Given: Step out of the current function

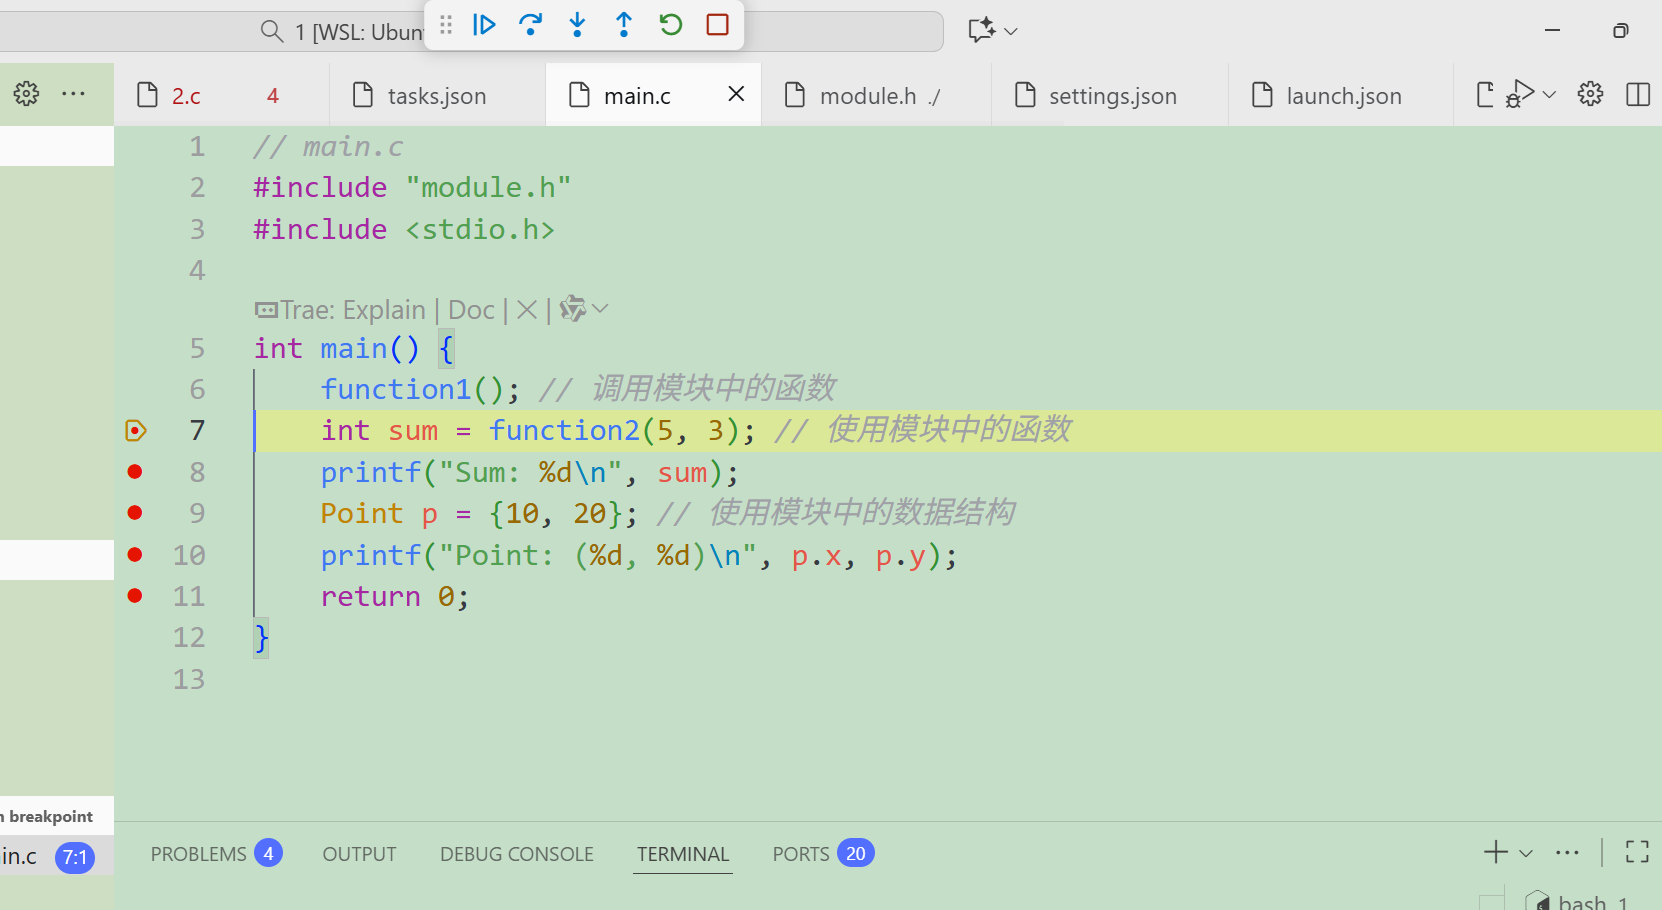Looking at the screenshot, I should pos(624,25).
